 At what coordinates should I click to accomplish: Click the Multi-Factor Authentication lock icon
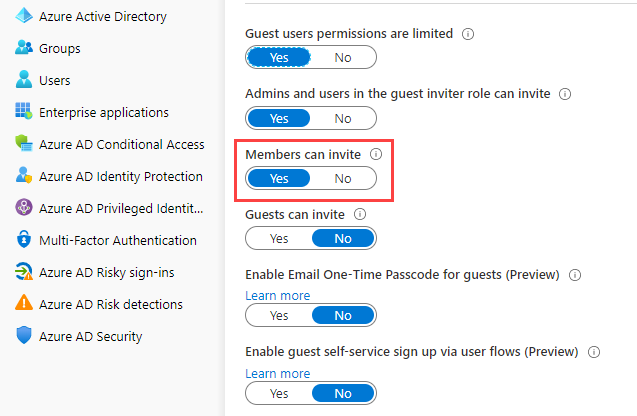coord(24,241)
